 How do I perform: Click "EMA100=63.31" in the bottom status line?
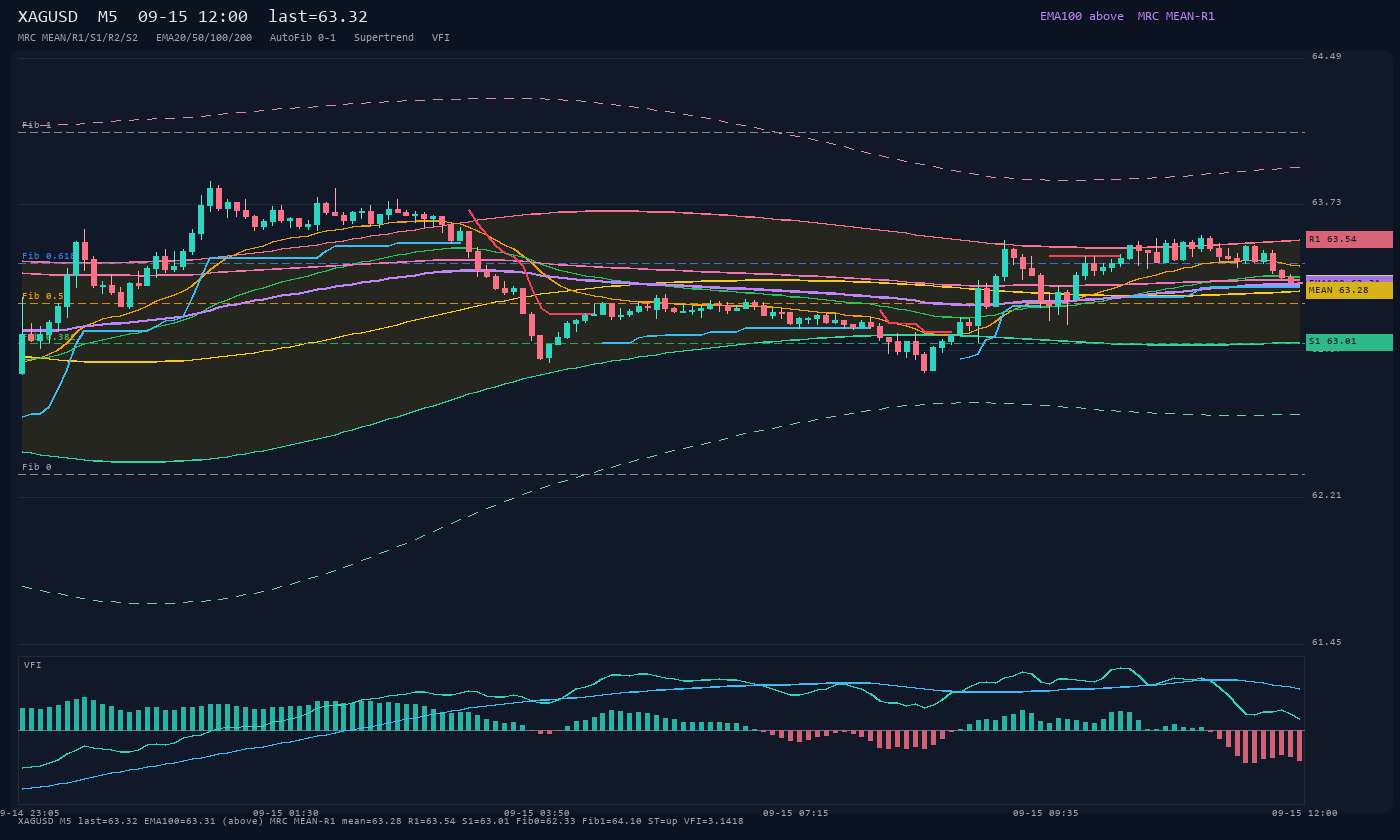[180, 821]
